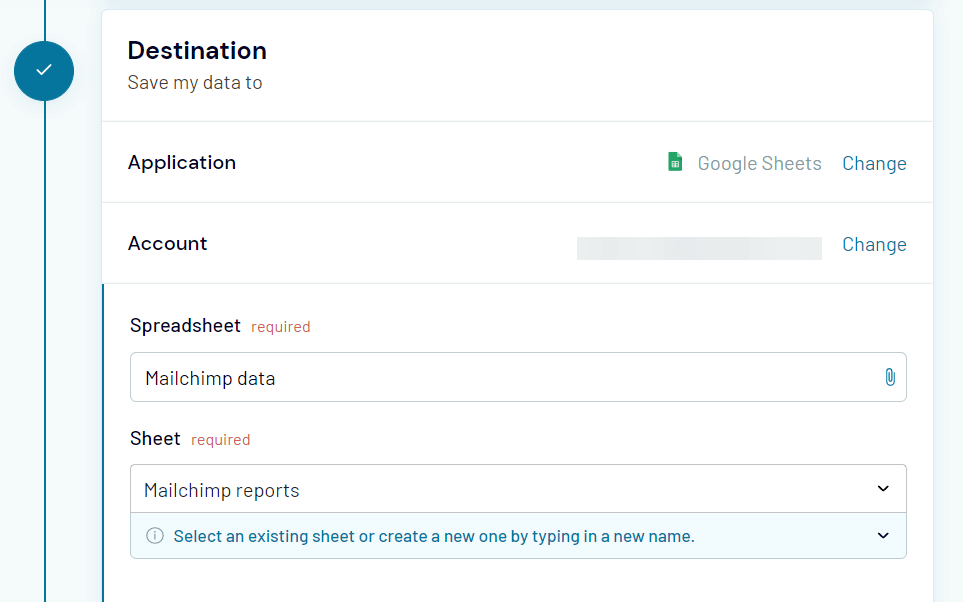Screen dimensions: 963x602
Task: Click the 'Select an existing sheet' hint text
Action: [434, 536]
